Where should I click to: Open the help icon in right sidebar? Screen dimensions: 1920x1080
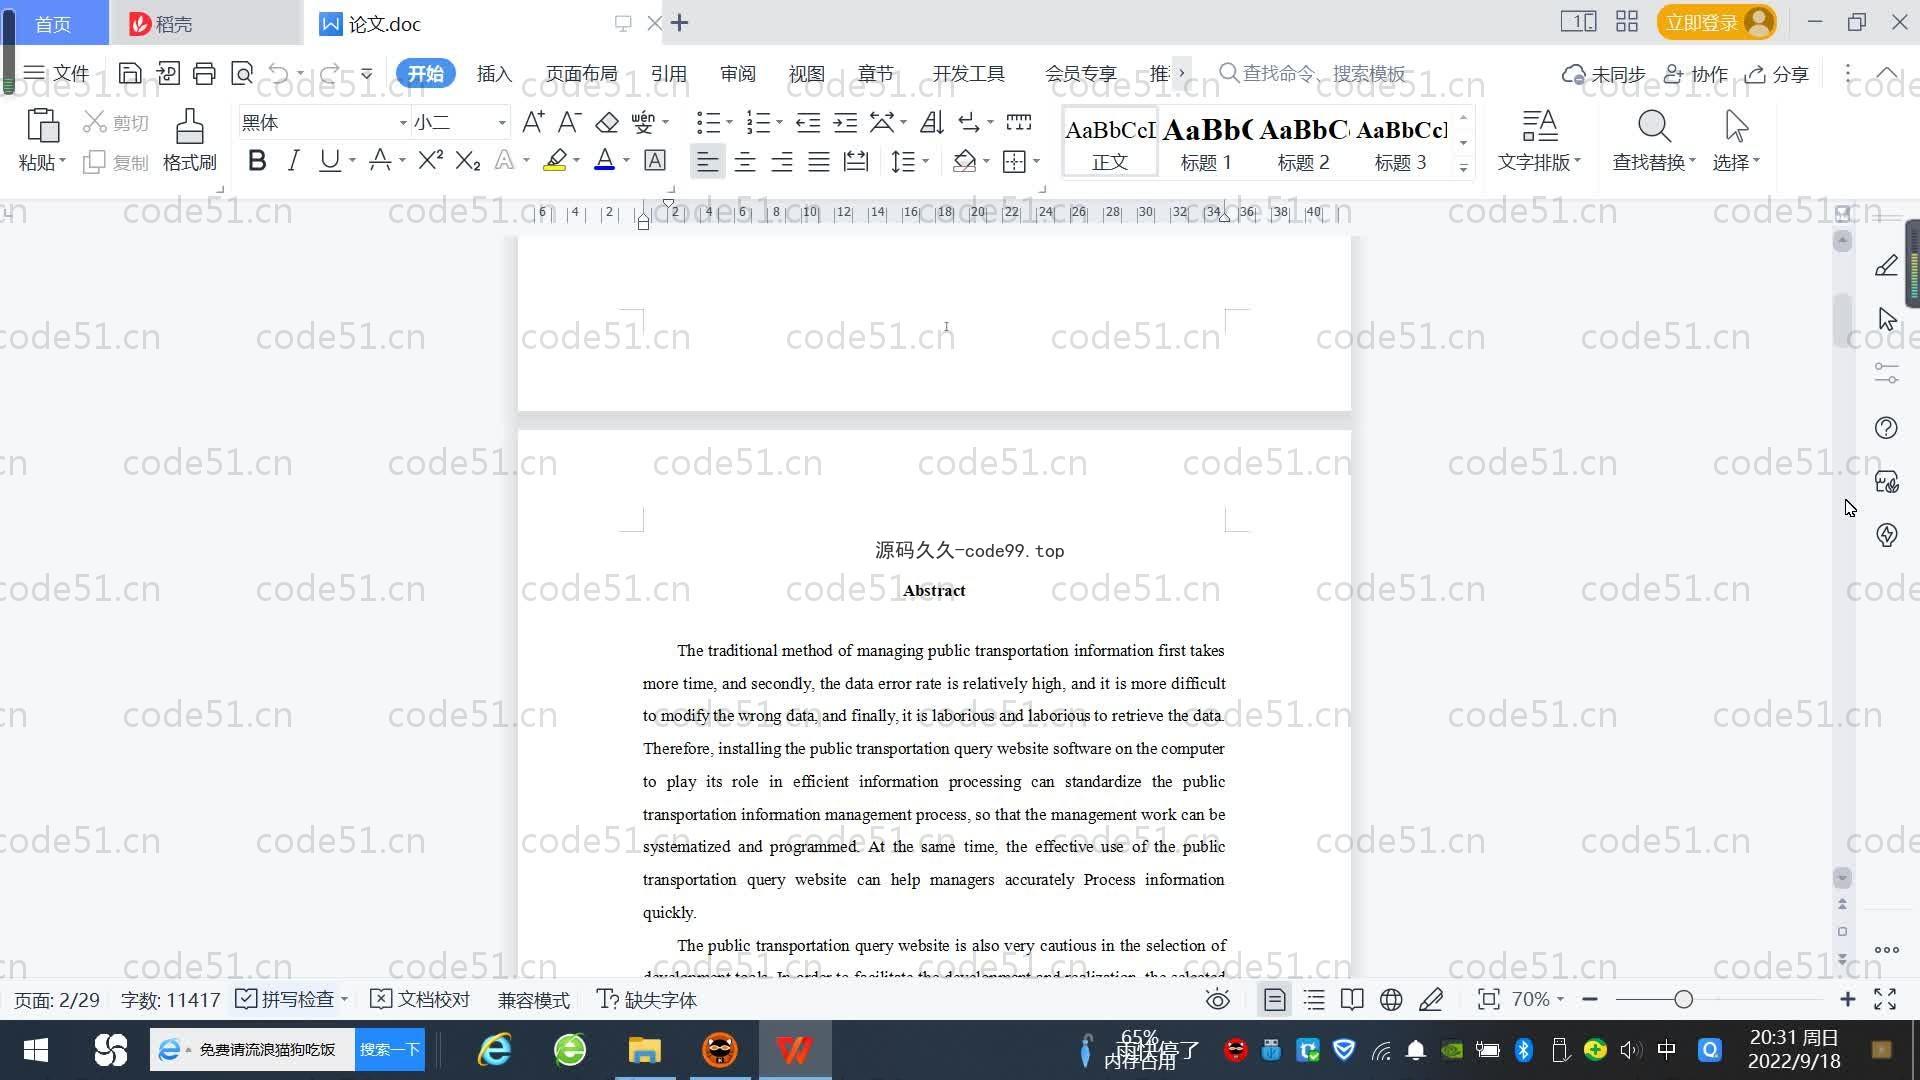[x=1886, y=428]
